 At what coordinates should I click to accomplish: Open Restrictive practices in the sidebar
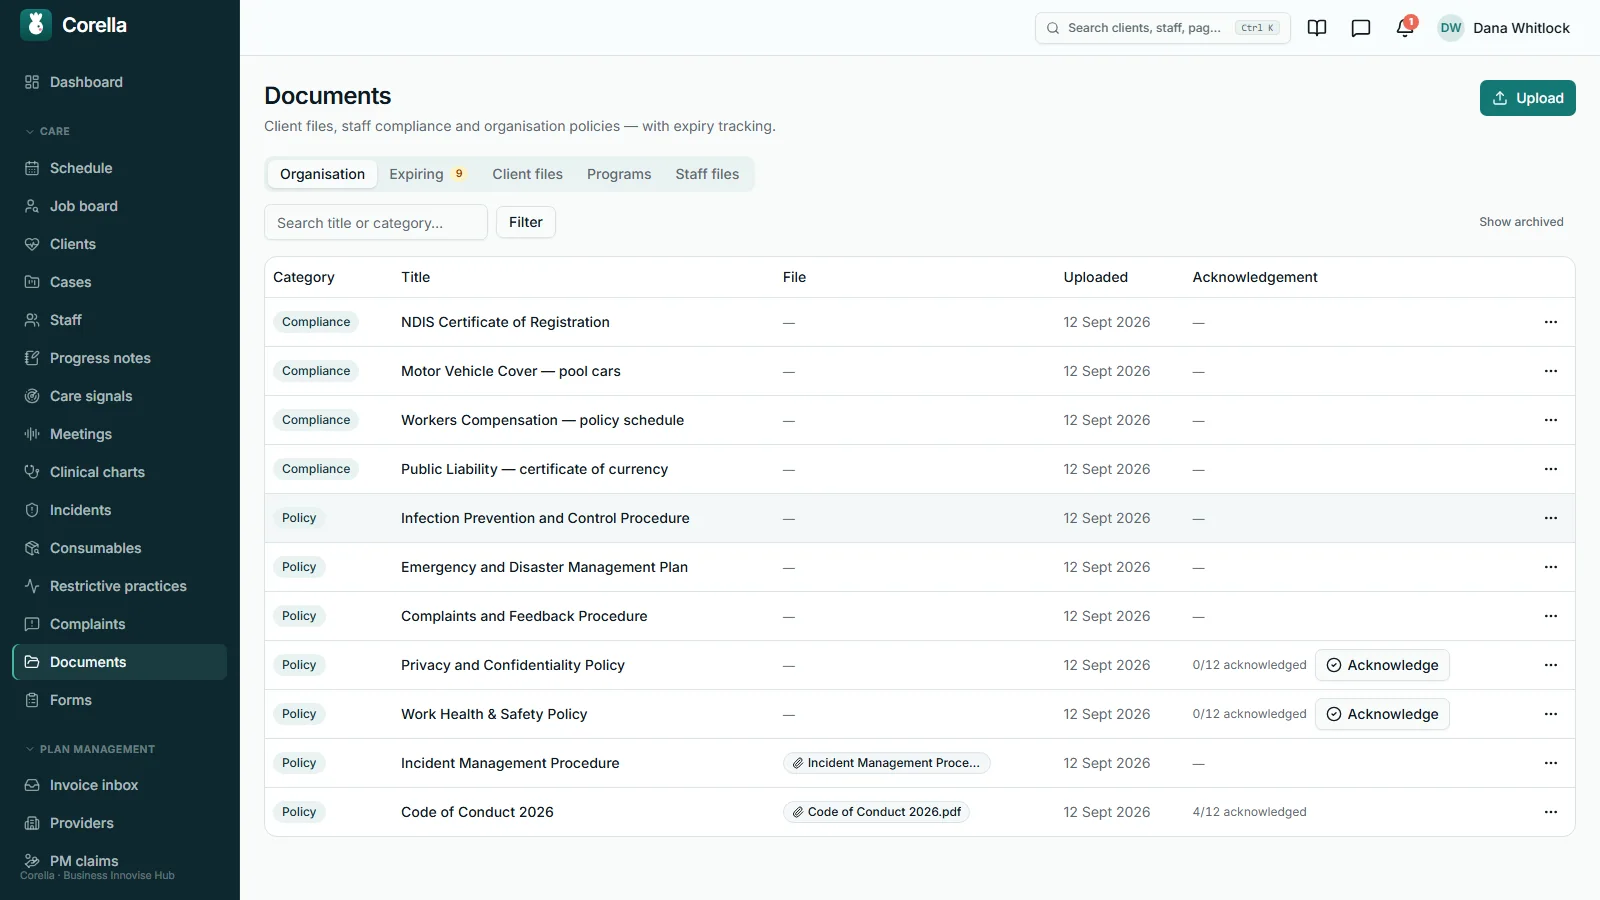120,586
